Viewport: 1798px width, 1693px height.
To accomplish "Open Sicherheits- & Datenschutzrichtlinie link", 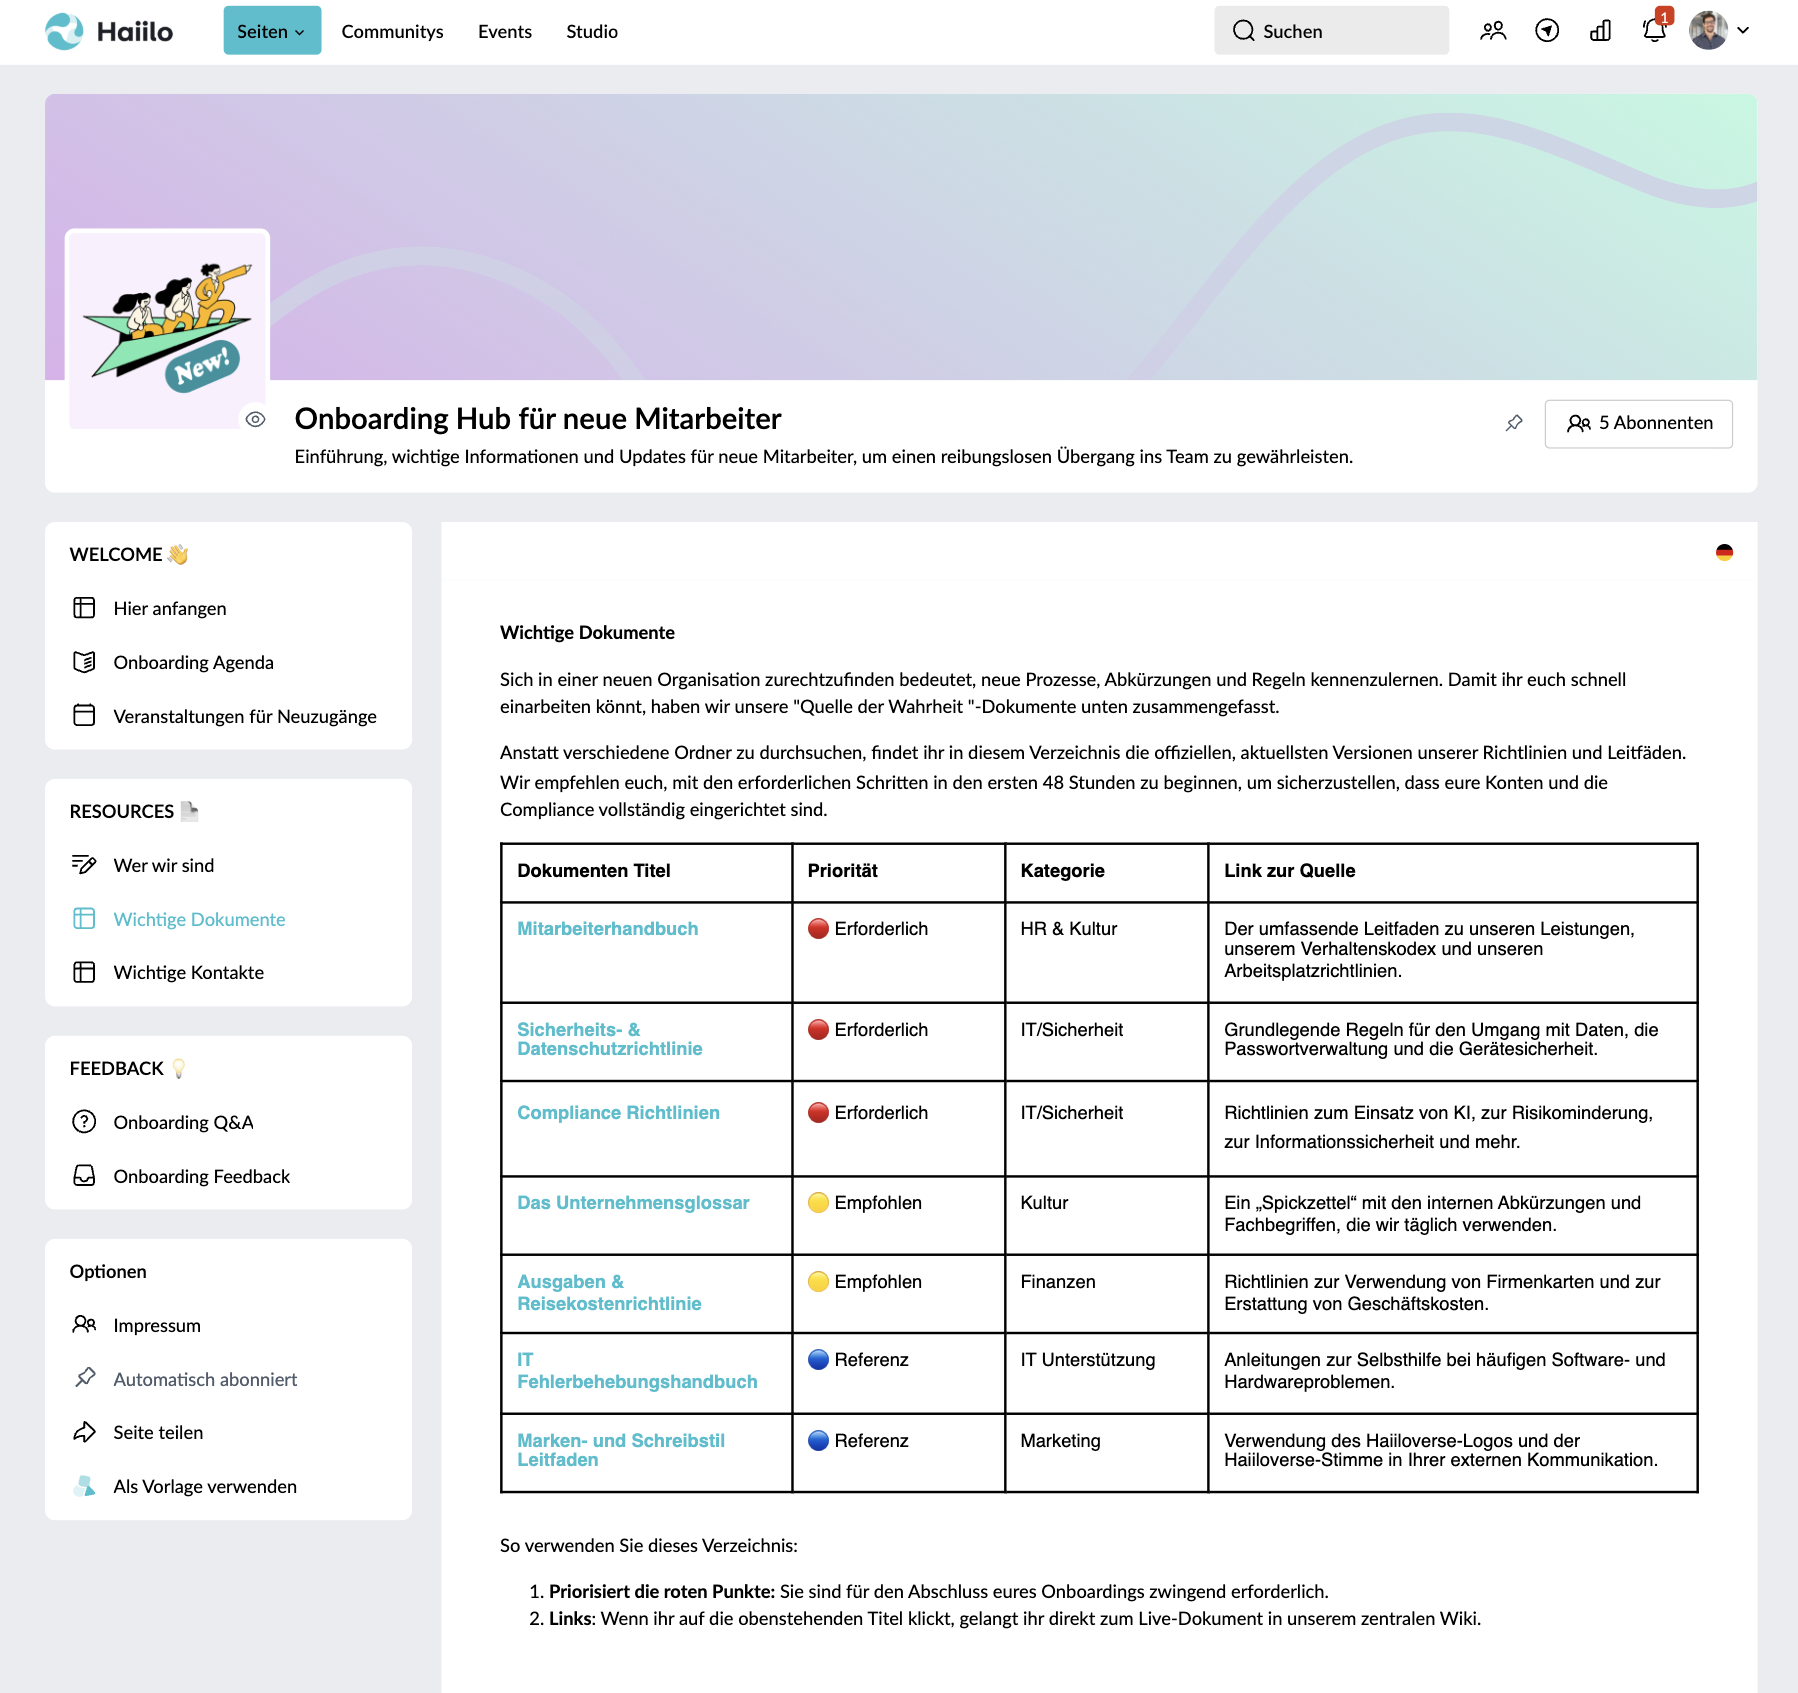I will 610,1039.
